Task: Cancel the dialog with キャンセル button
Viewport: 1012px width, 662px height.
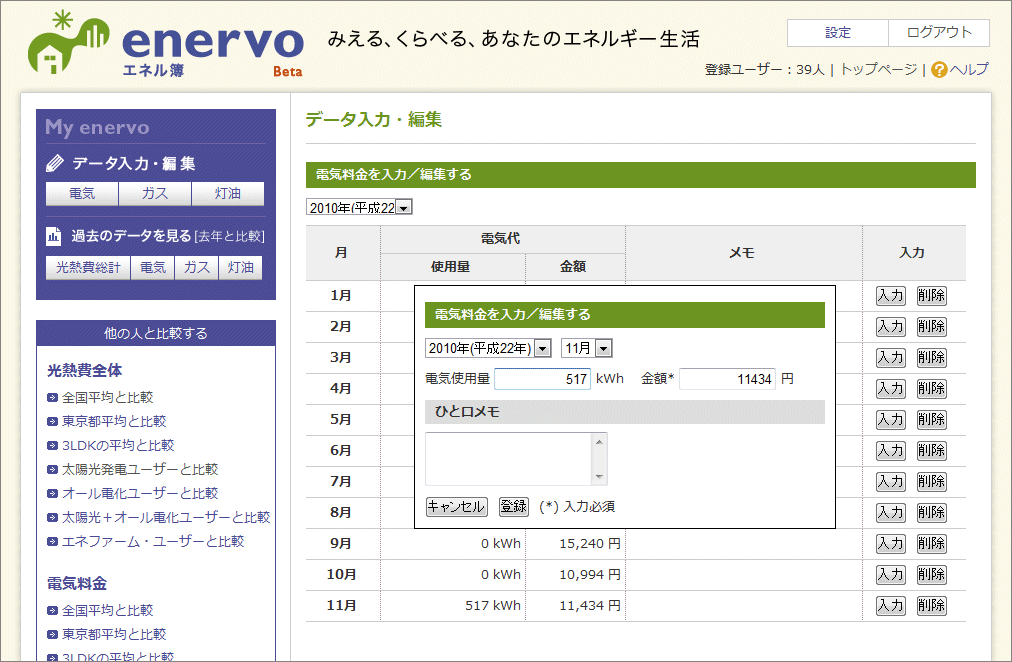Action: [x=456, y=507]
